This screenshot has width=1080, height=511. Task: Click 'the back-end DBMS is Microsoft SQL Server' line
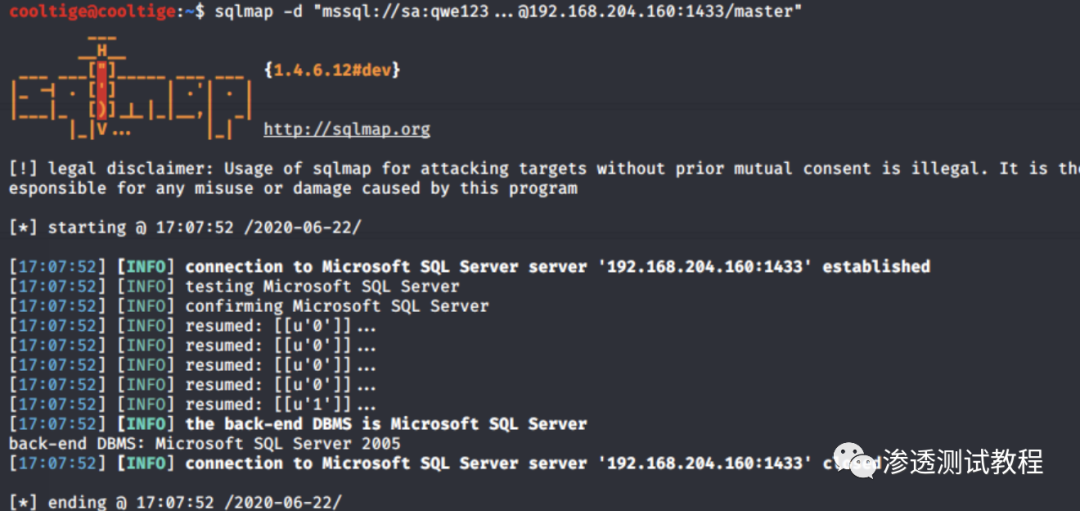pyautogui.click(x=386, y=424)
